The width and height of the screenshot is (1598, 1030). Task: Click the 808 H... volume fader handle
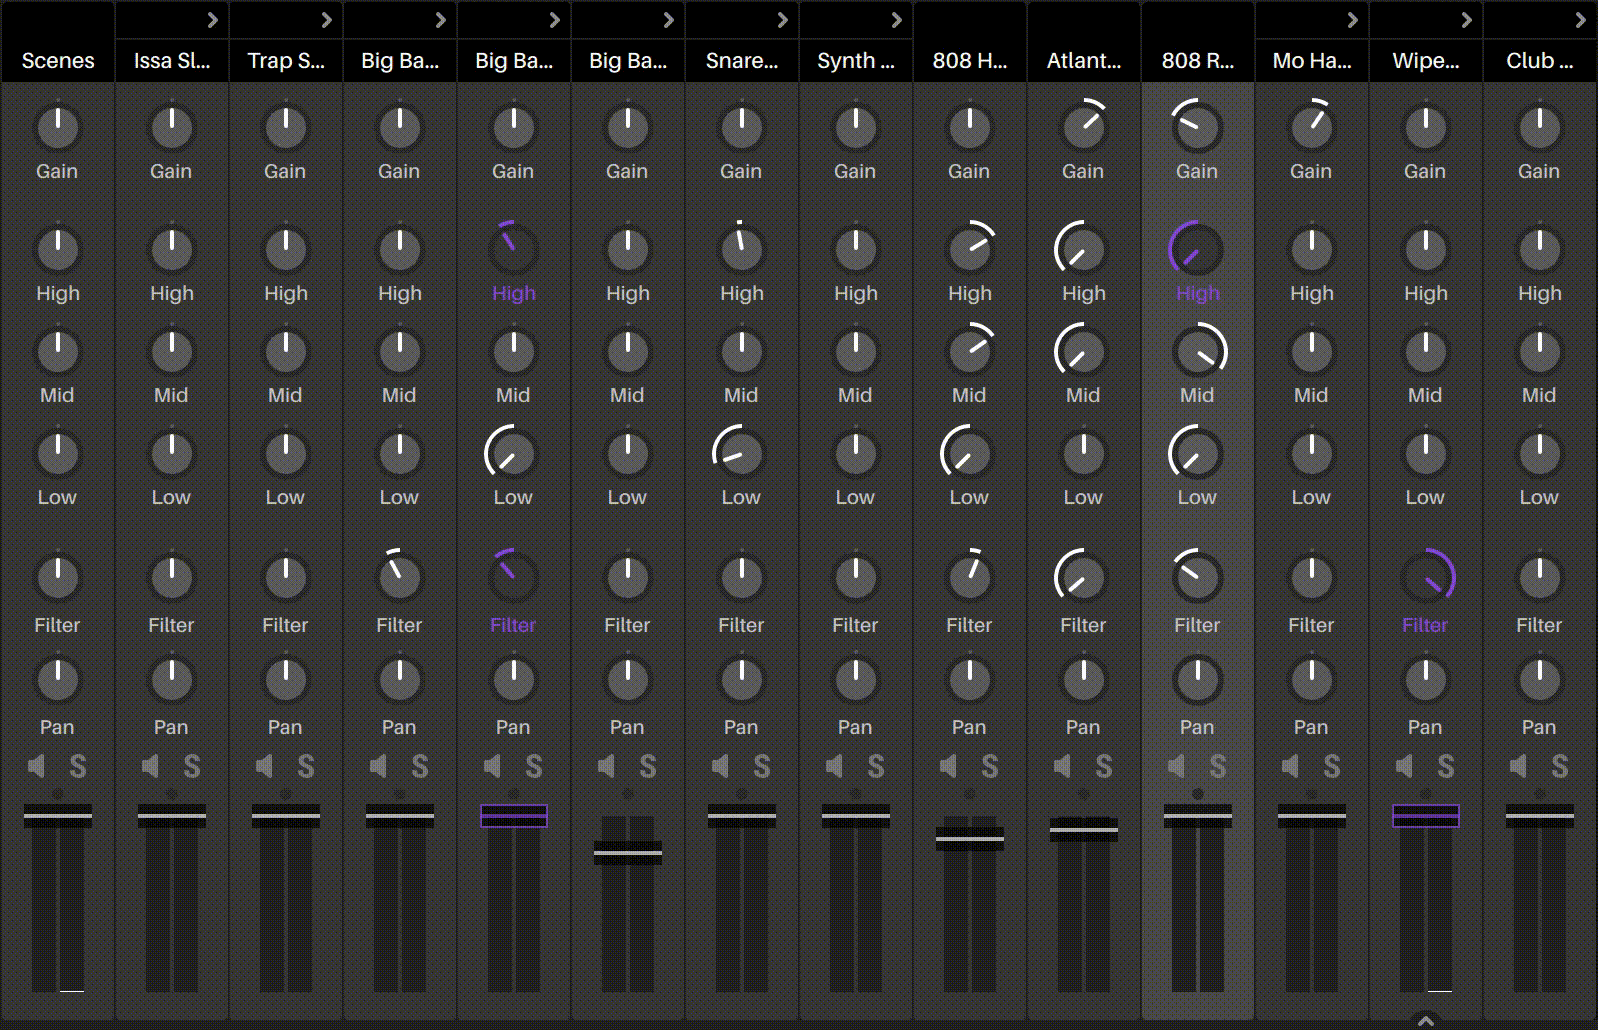[x=970, y=838]
